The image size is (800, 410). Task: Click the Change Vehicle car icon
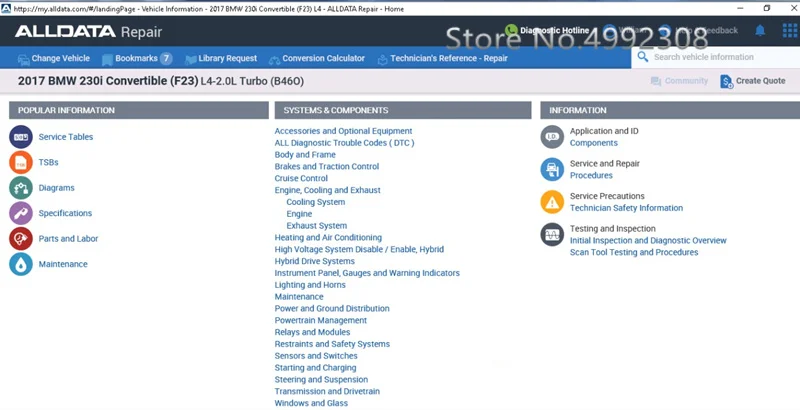pyautogui.click(x=23, y=60)
